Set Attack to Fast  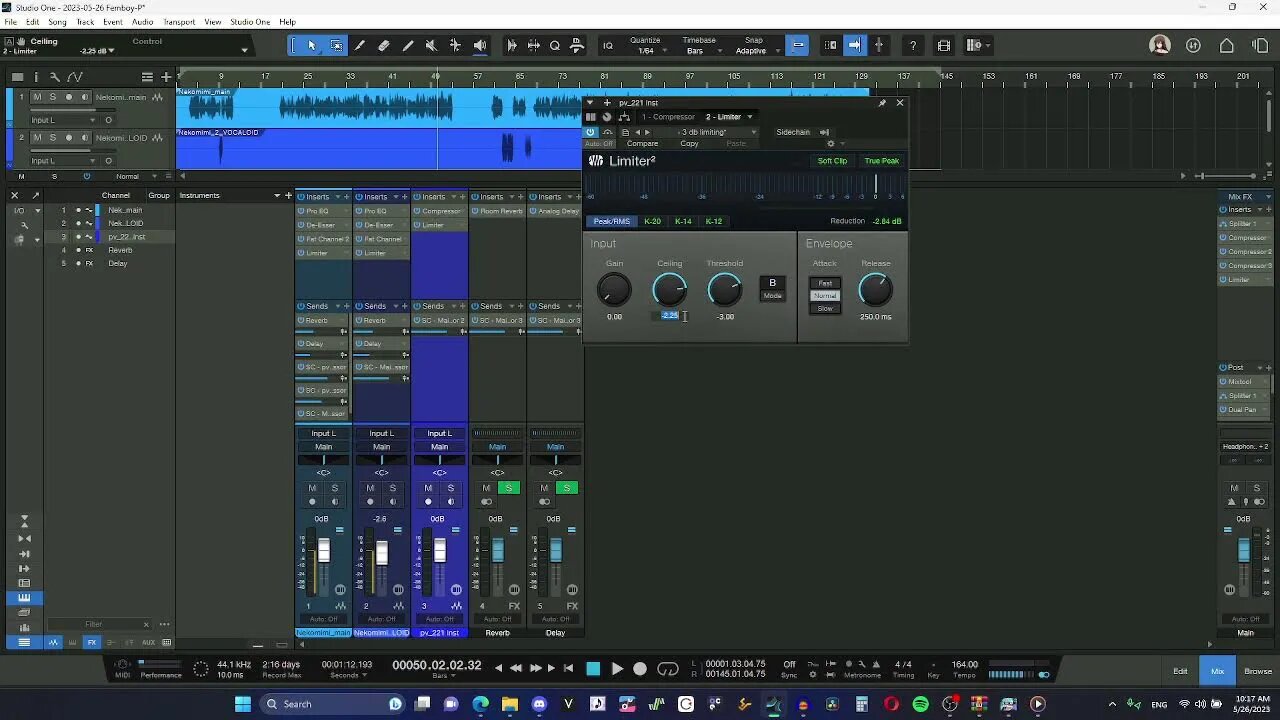(x=825, y=283)
